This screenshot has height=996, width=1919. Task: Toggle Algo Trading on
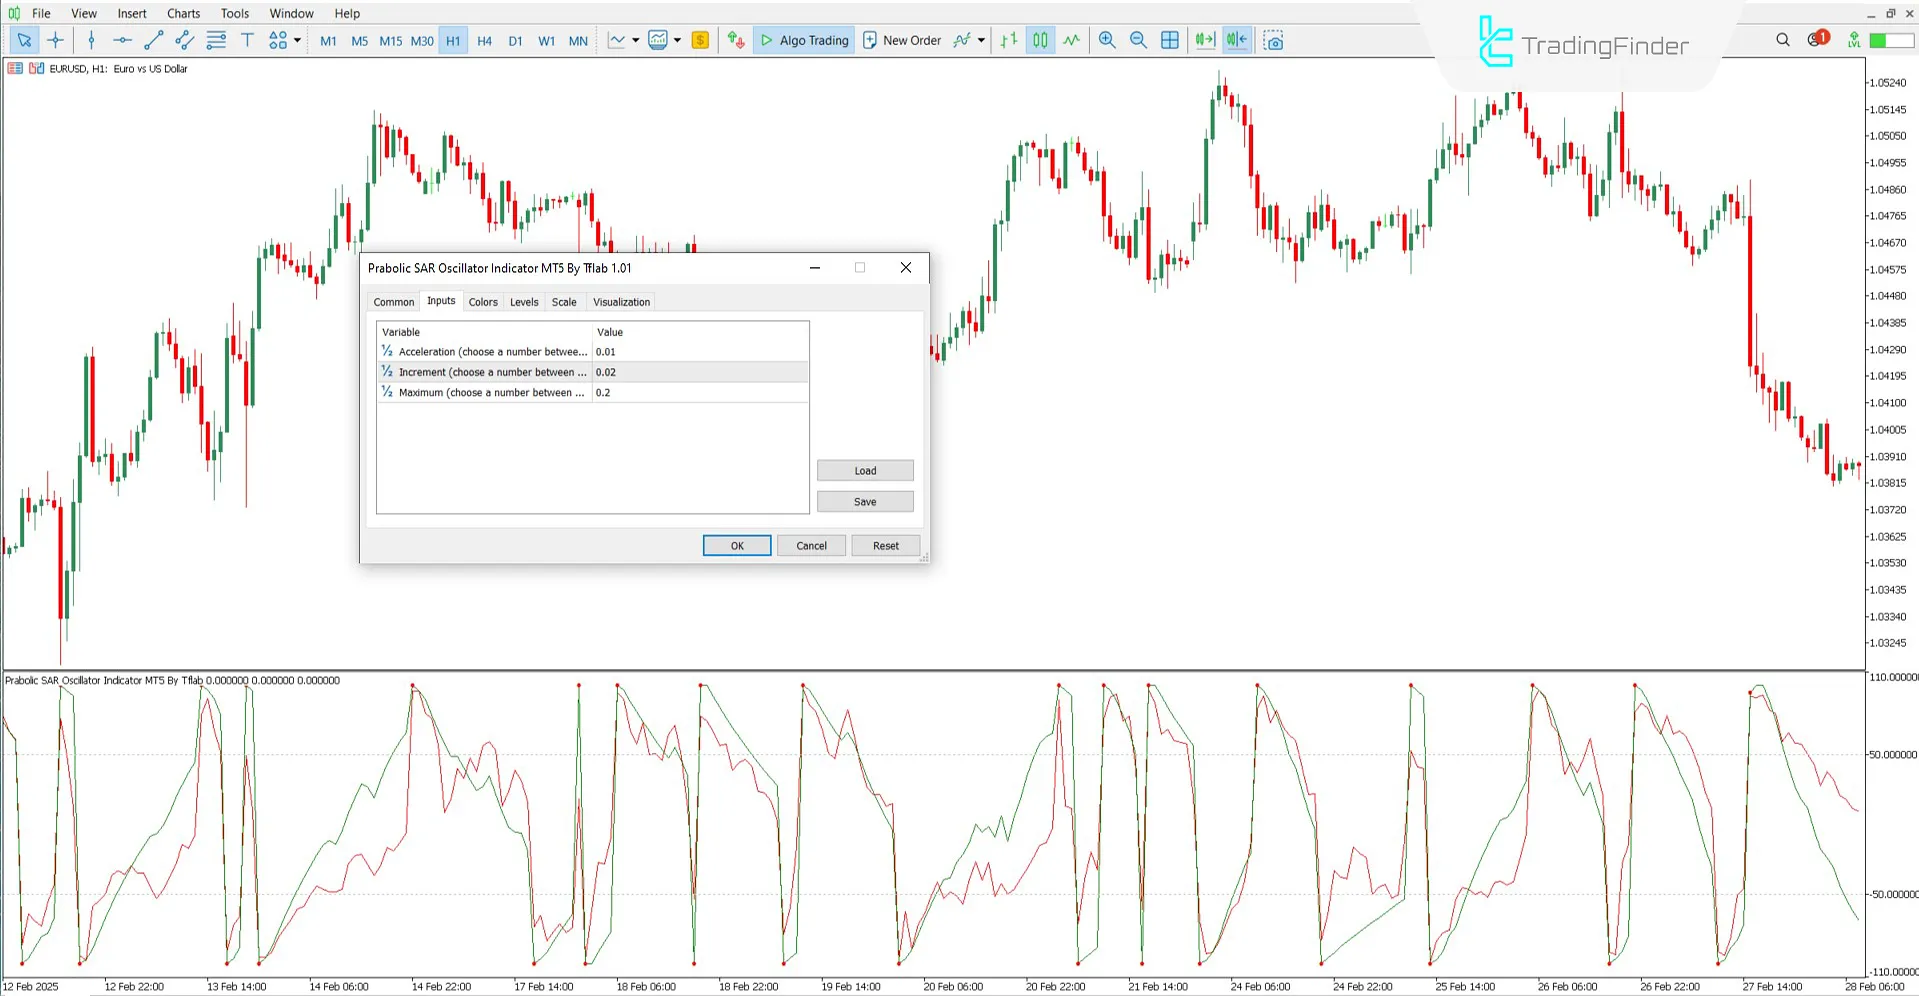803,40
